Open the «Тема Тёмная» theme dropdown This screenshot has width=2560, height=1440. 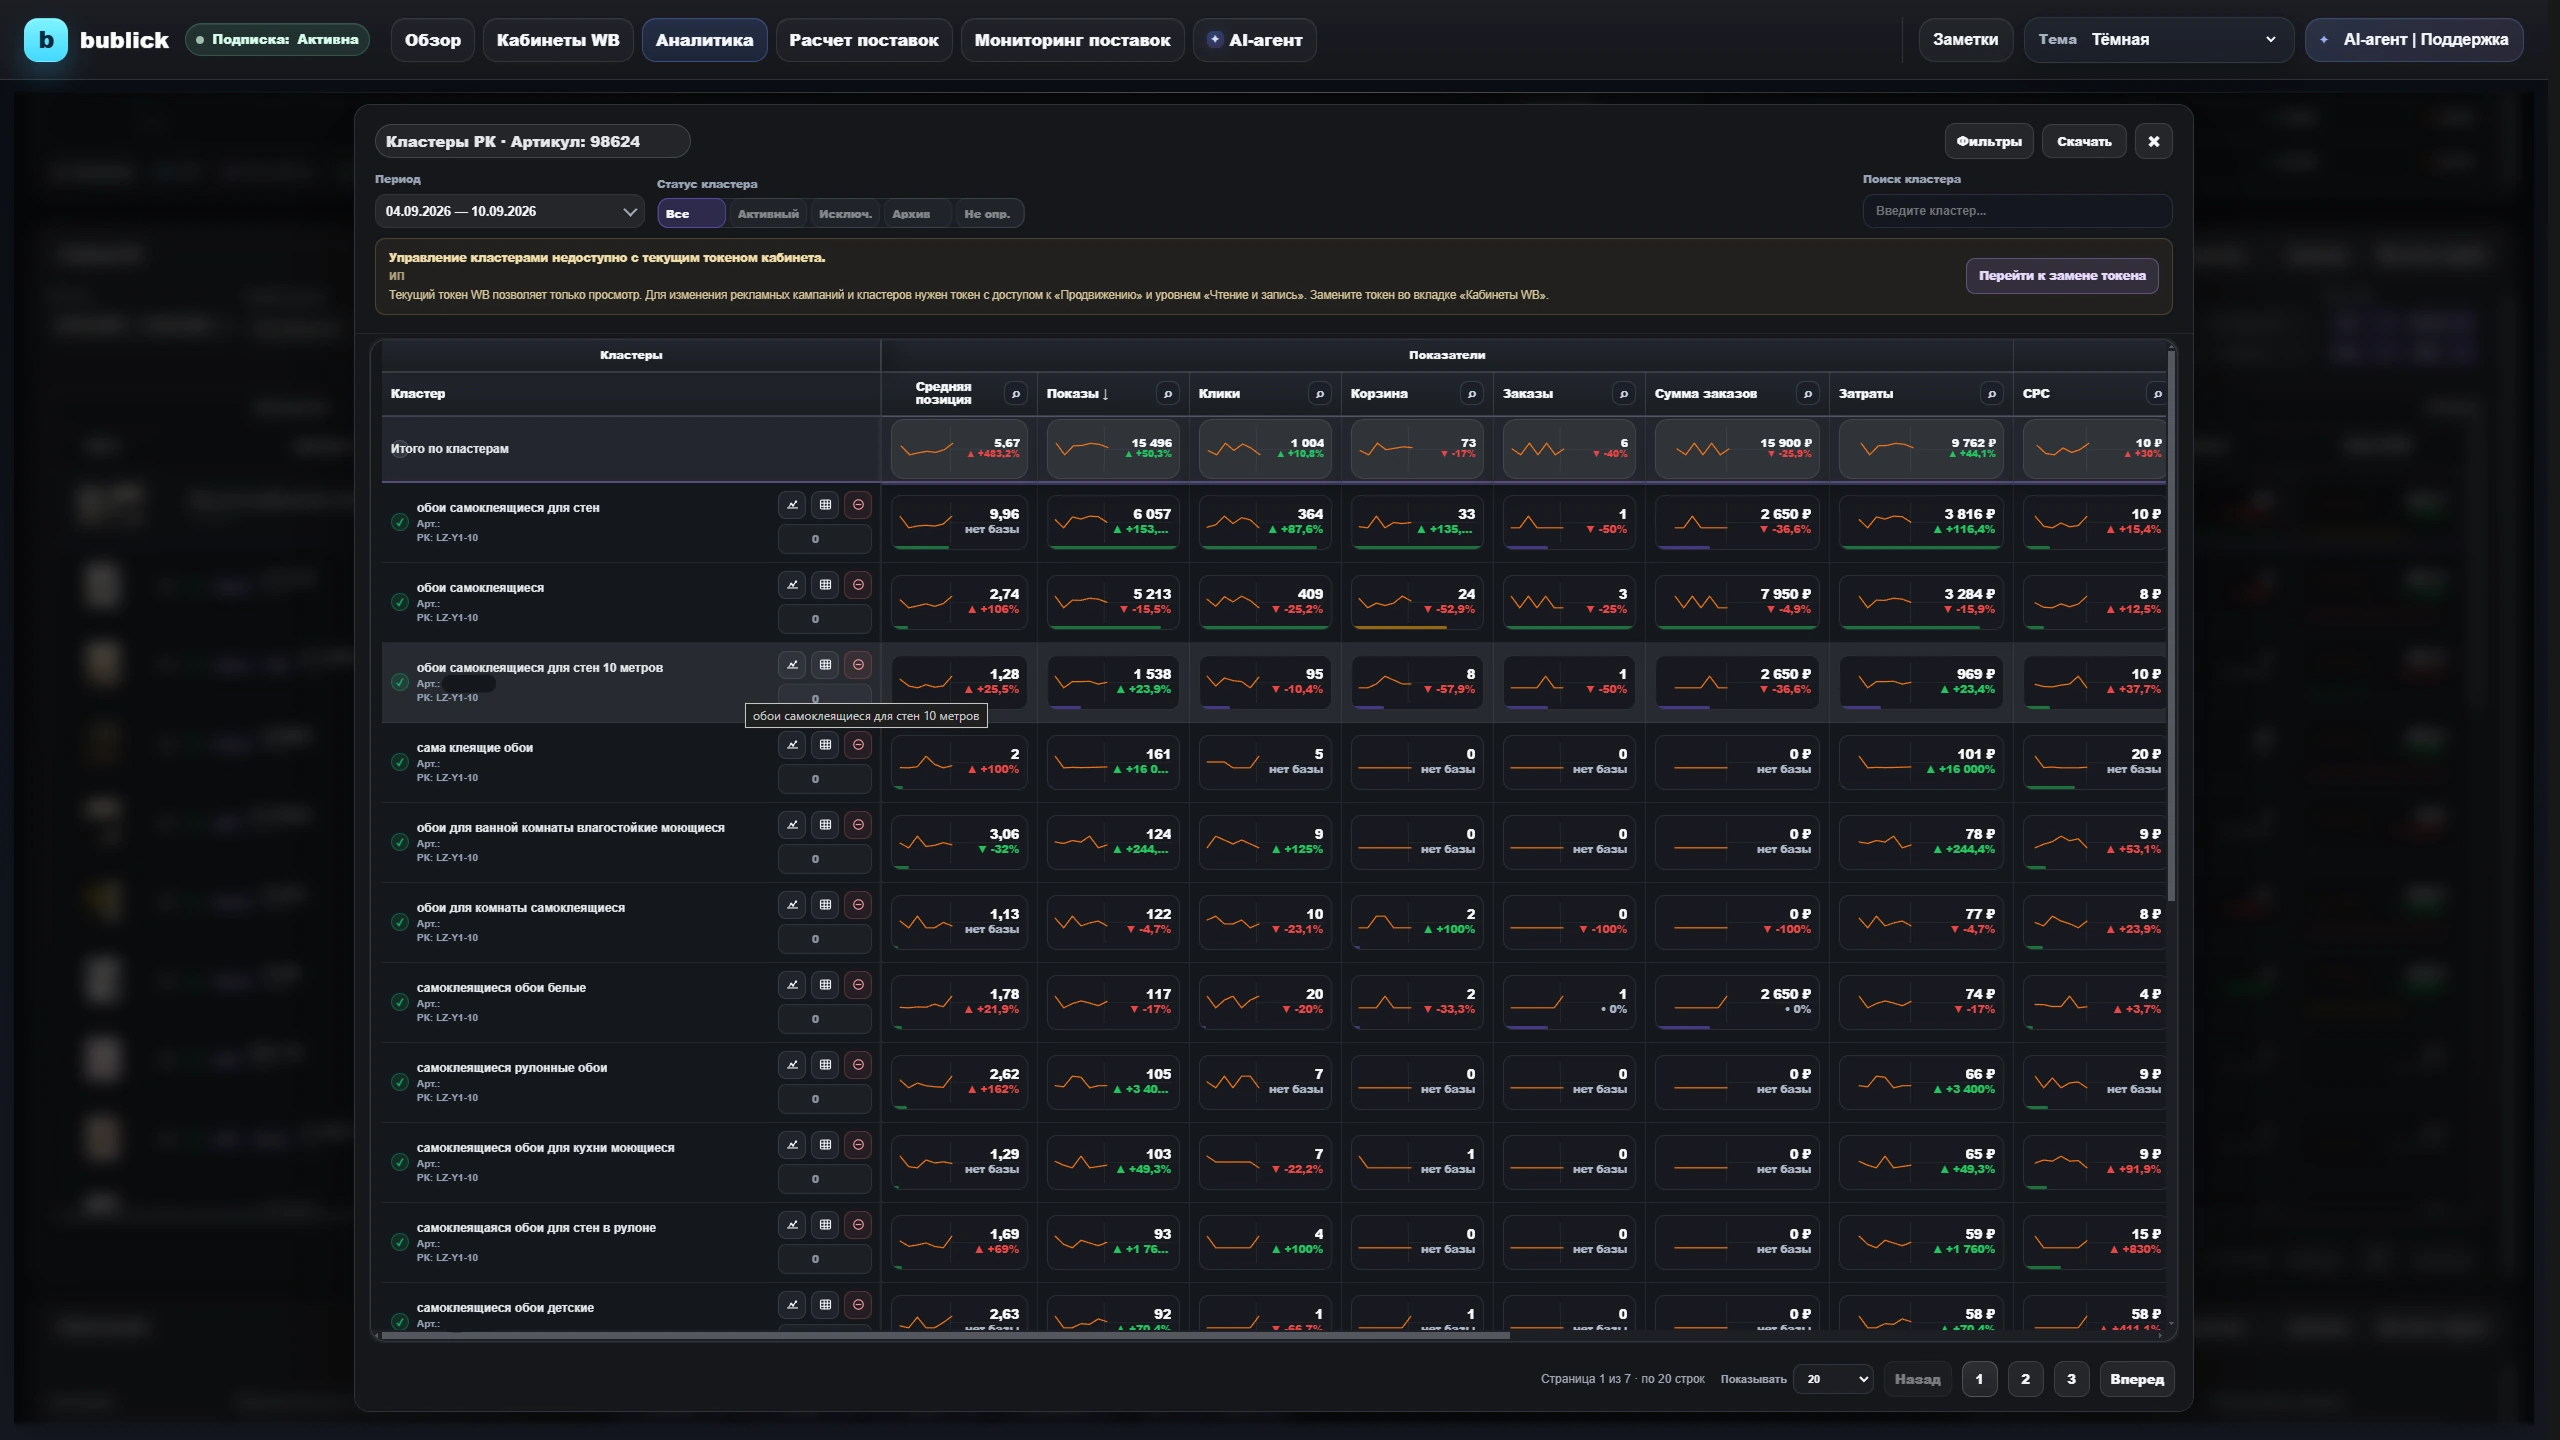(2158, 40)
